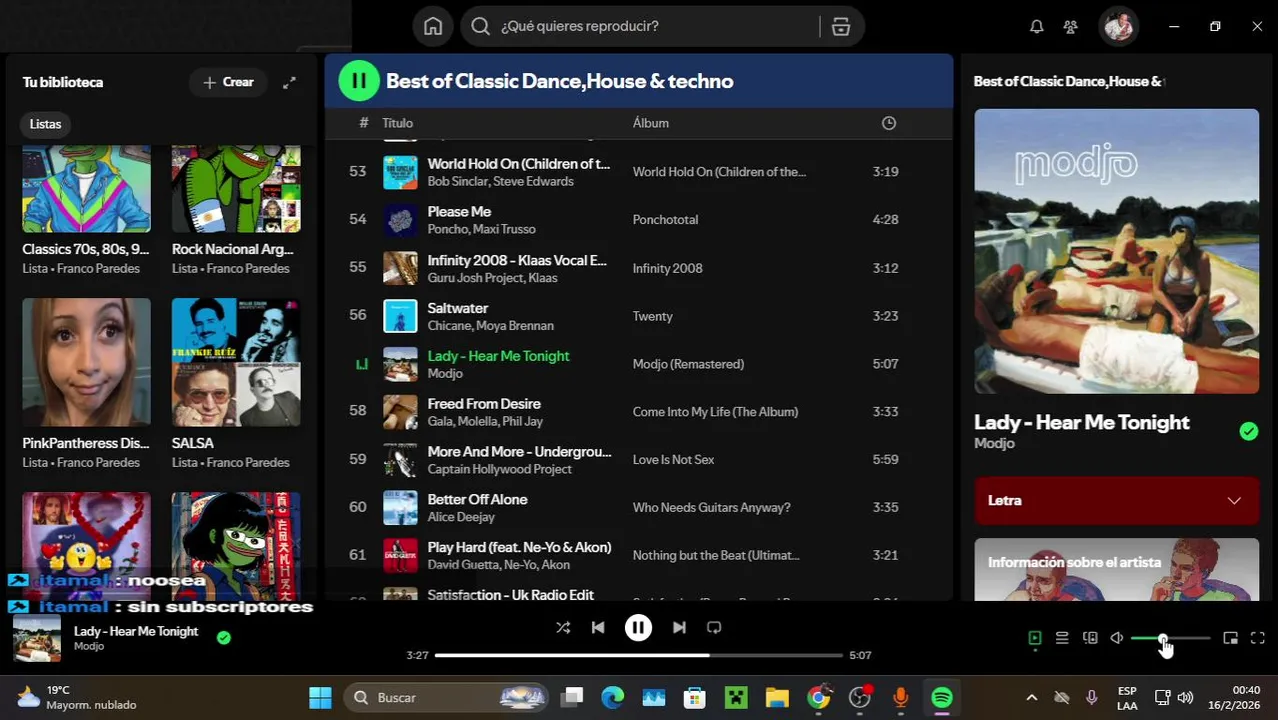Image resolution: width=1278 pixels, height=720 pixels.
Task: Open the Twenty album link
Action: pos(652,316)
